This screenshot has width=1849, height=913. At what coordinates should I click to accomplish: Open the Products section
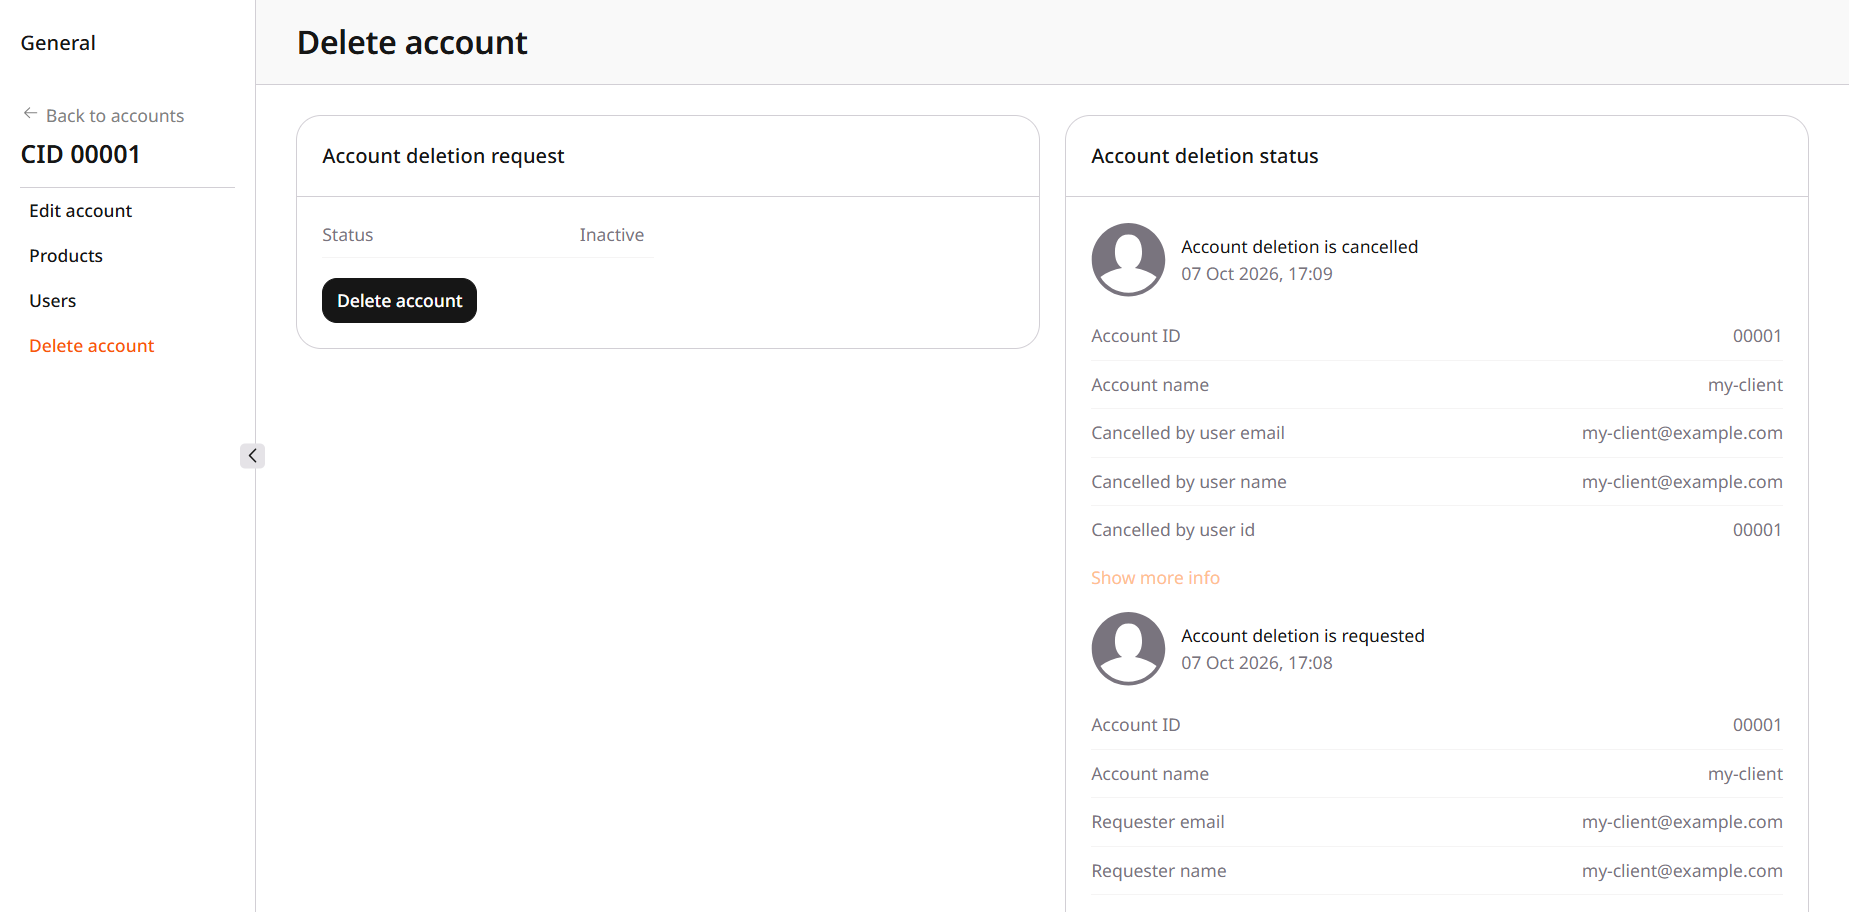(66, 256)
